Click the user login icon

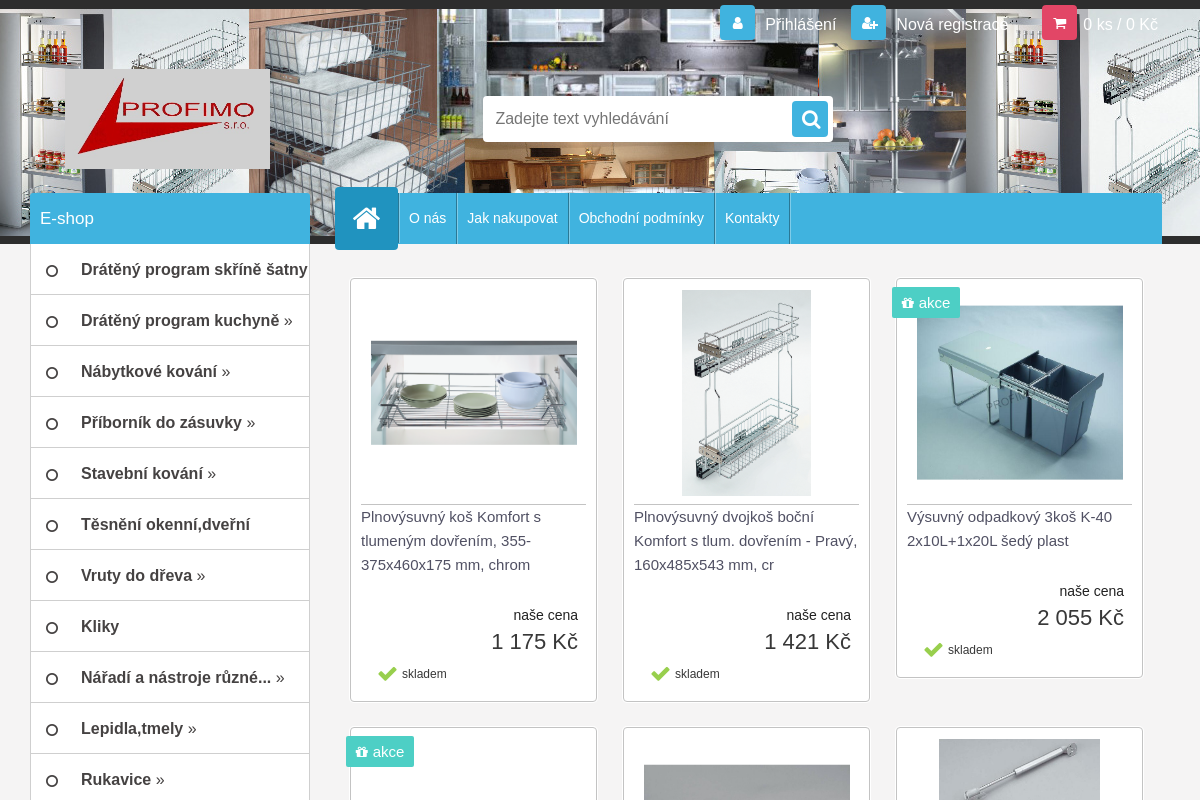coord(737,23)
